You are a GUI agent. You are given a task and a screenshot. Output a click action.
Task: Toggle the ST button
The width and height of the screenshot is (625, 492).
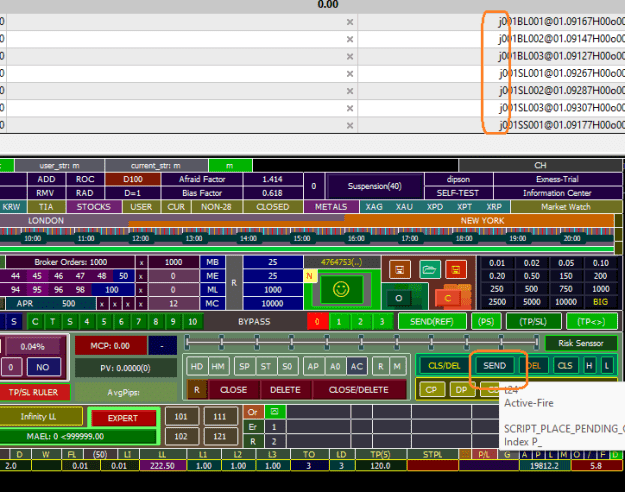(x=265, y=366)
